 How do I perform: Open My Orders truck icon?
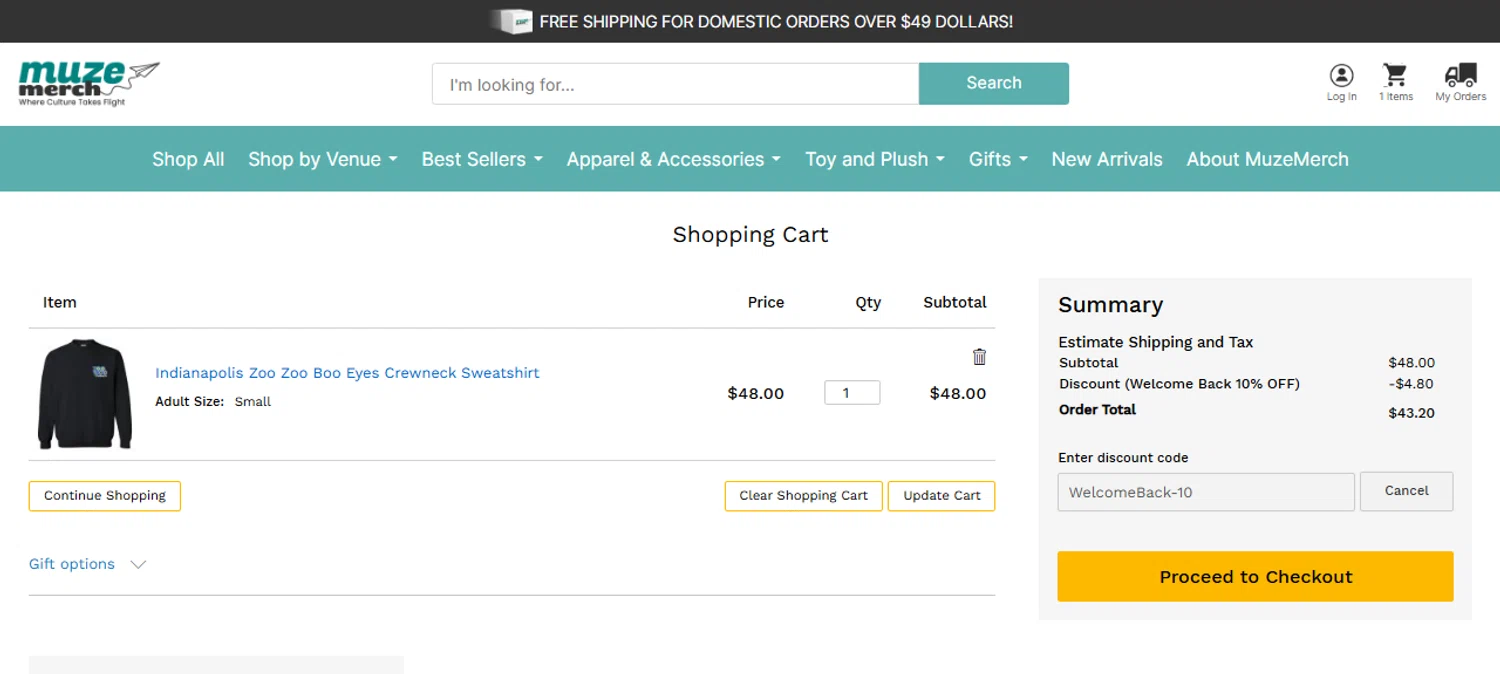pos(1460,76)
